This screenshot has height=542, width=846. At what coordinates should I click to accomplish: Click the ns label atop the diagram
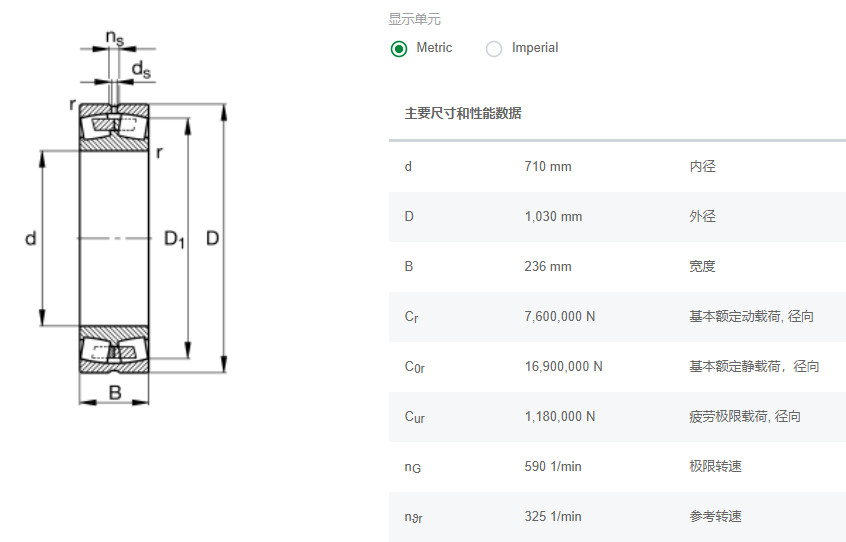coord(116,39)
